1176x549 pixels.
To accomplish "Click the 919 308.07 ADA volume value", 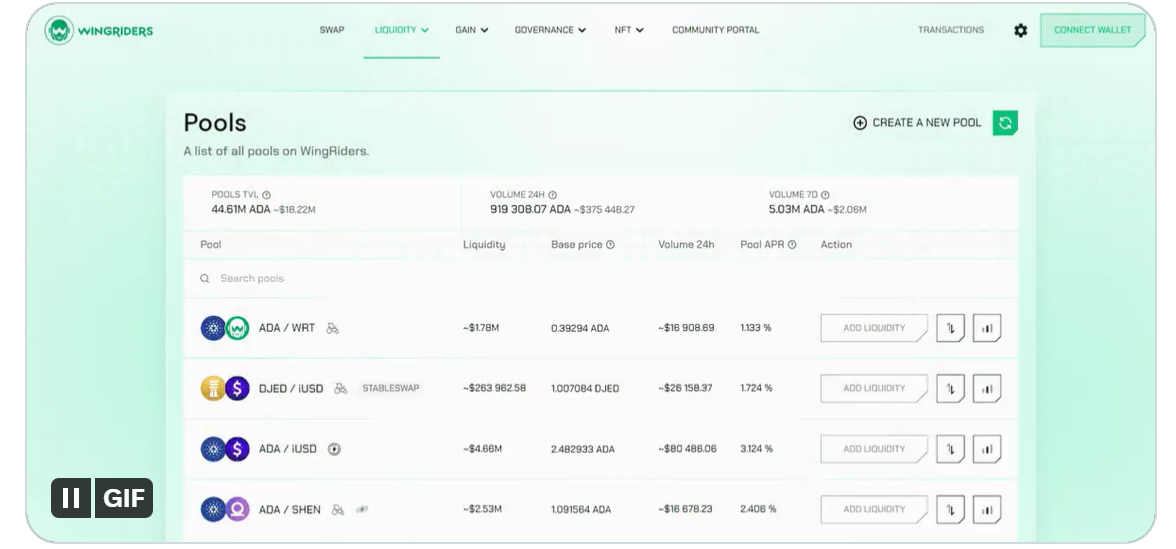I will coord(530,209).
